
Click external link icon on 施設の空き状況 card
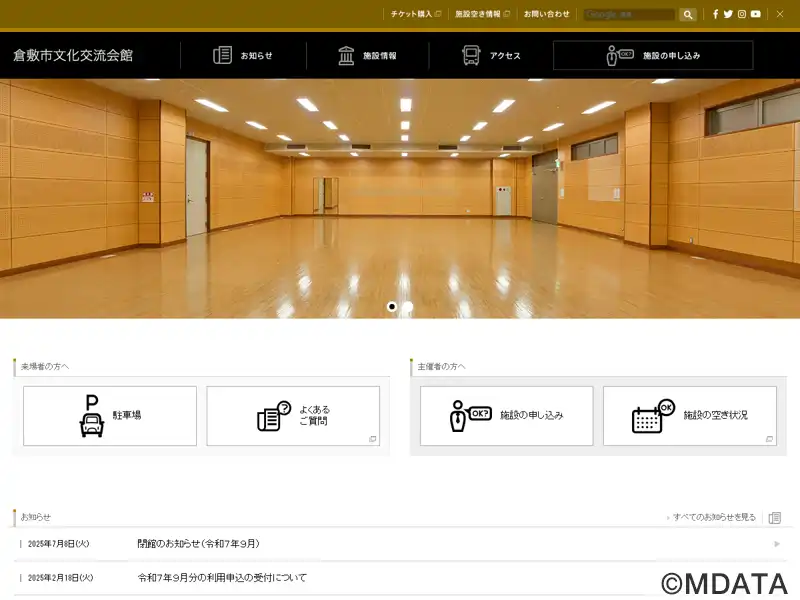click(x=769, y=439)
